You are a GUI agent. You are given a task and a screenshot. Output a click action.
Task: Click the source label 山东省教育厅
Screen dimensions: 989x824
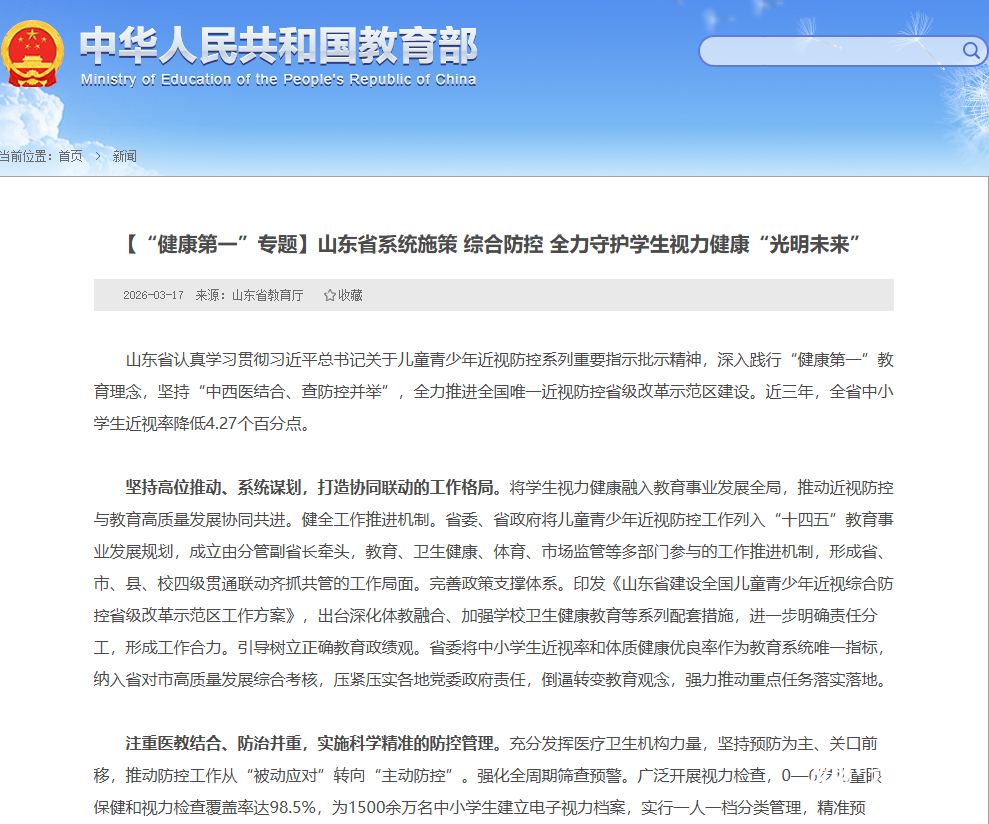click(x=267, y=295)
